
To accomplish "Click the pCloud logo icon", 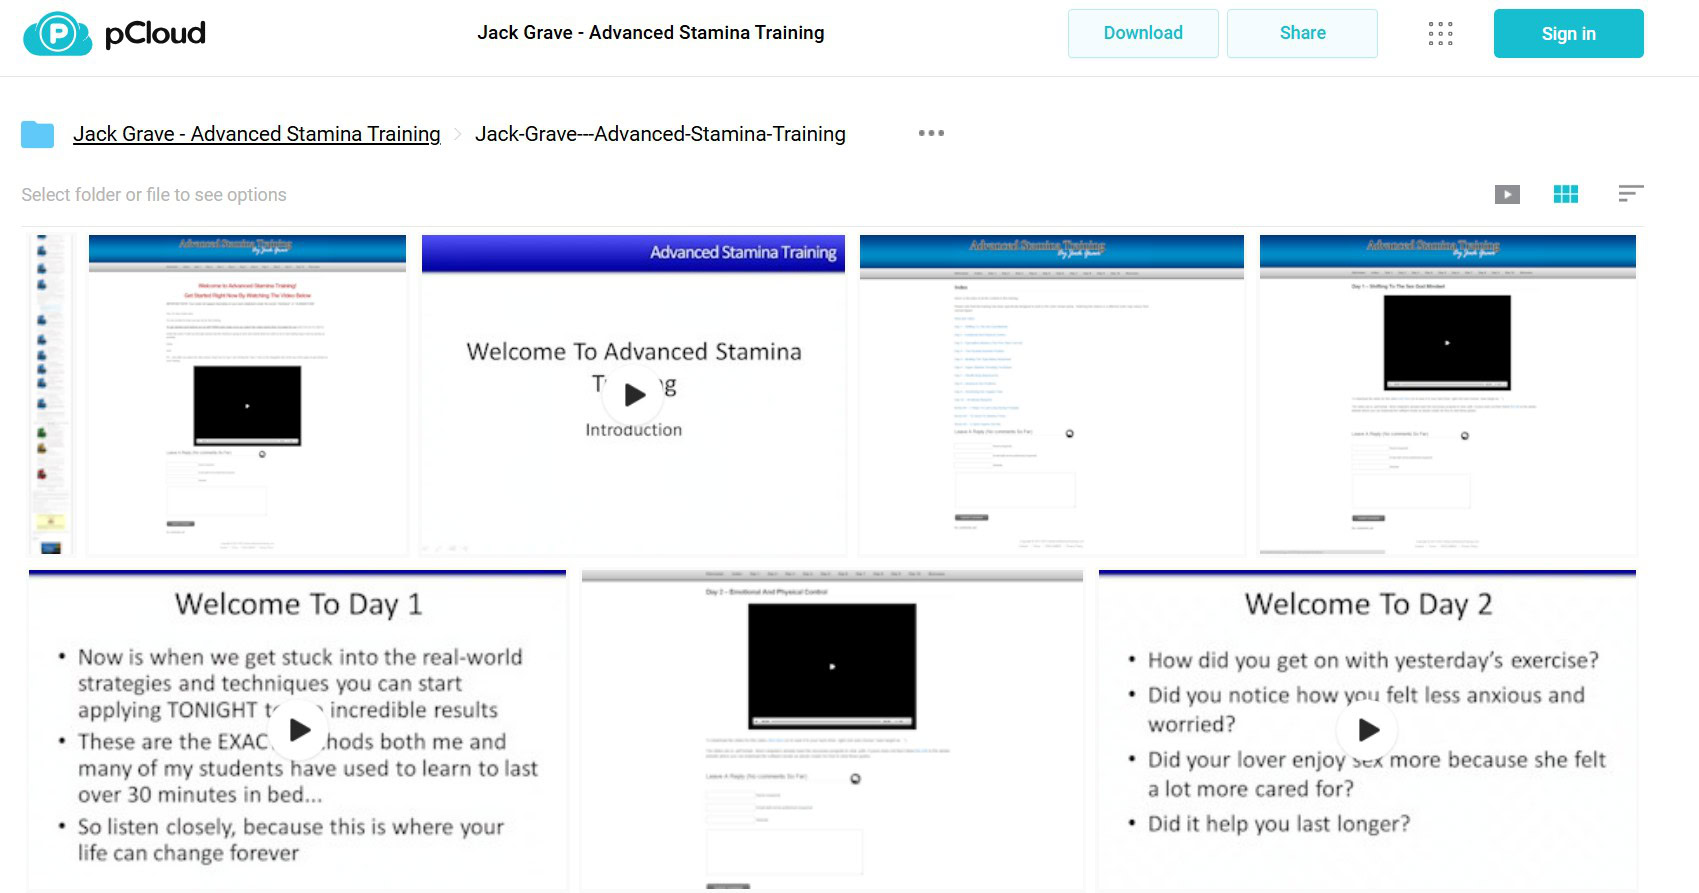I will [57, 34].
